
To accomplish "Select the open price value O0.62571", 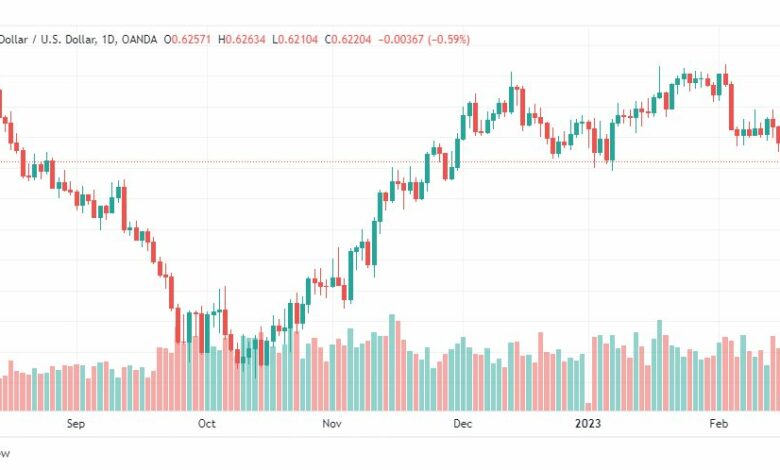I will pos(188,39).
